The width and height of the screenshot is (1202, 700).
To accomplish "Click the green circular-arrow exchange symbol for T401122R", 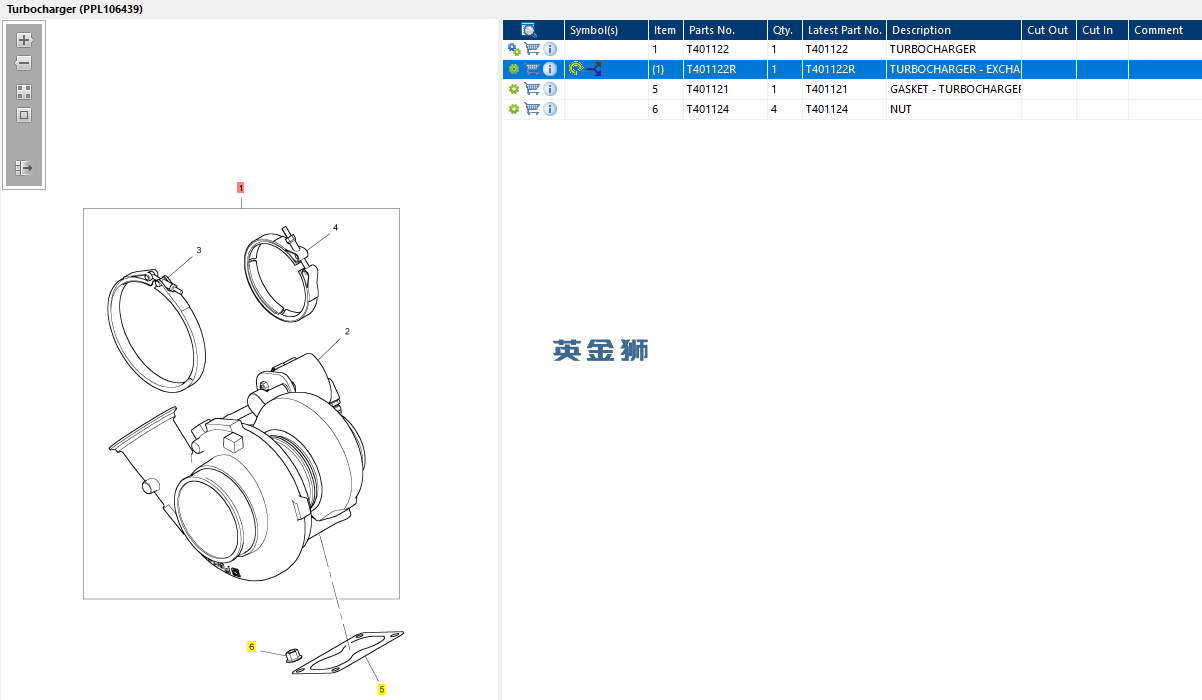I will click(x=575, y=69).
